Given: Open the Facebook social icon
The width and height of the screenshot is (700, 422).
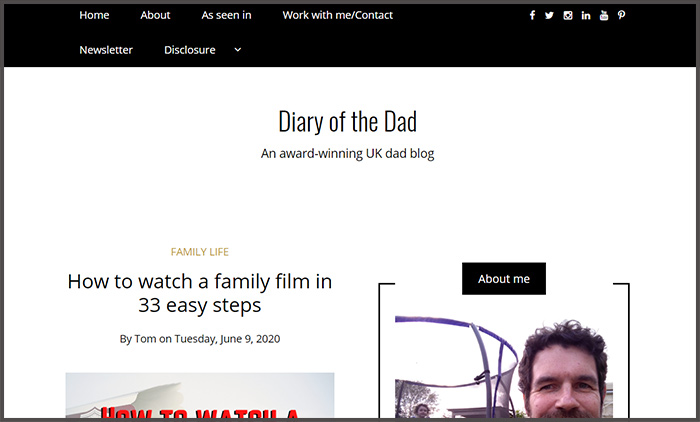Looking at the screenshot, I should tap(532, 16).
